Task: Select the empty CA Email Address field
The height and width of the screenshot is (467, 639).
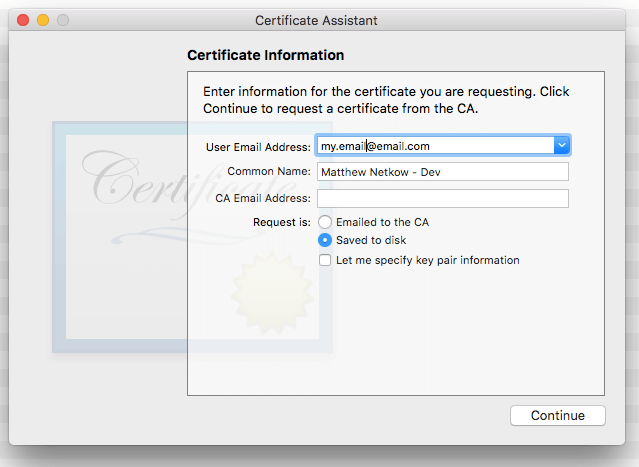Action: coord(443,198)
